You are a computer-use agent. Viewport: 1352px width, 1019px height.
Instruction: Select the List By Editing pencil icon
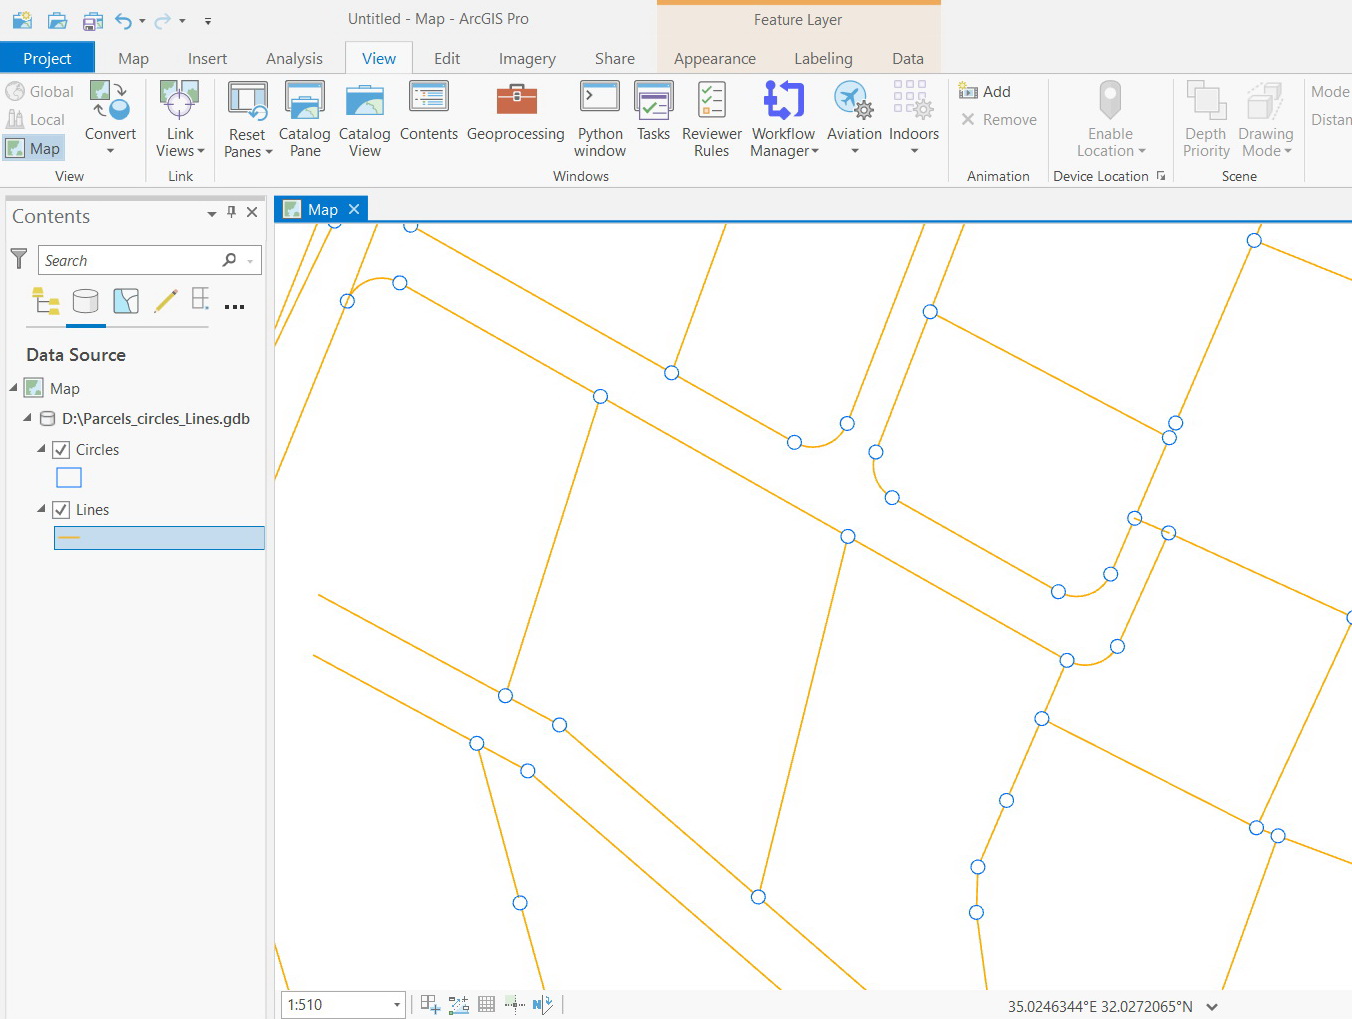coord(165,301)
